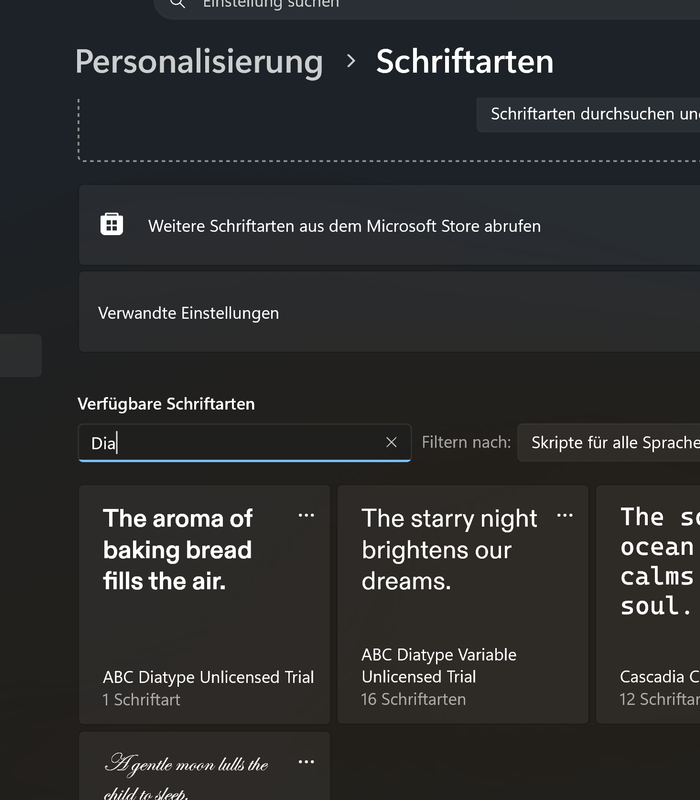Open the ABC Diatype Unlicensed Trial font card
Image resolution: width=700 pixels, height=800 pixels.
pyautogui.click(x=204, y=604)
